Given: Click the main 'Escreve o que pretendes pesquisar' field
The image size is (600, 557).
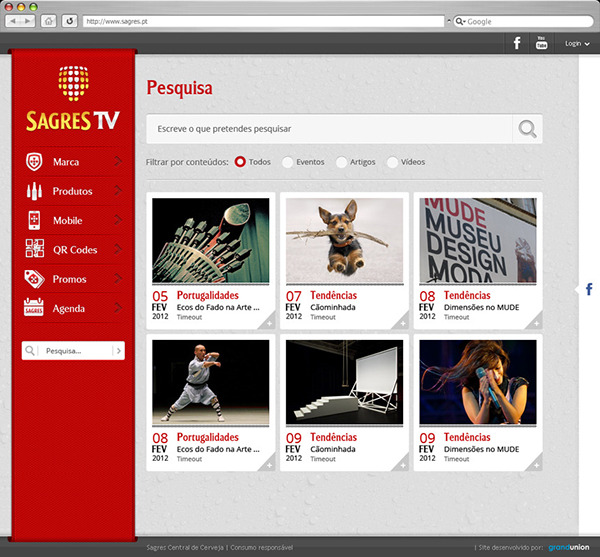Looking at the screenshot, I should coord(329,129).
